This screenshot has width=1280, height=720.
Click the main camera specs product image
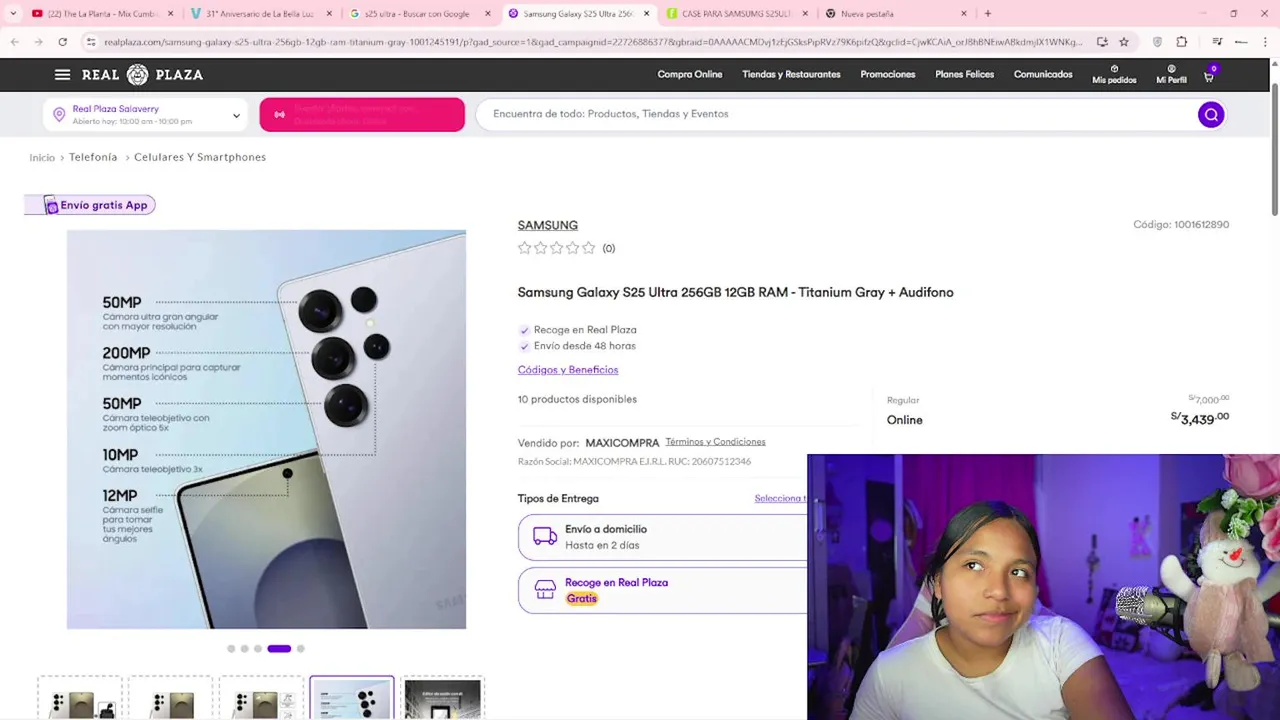coord(266,430)
